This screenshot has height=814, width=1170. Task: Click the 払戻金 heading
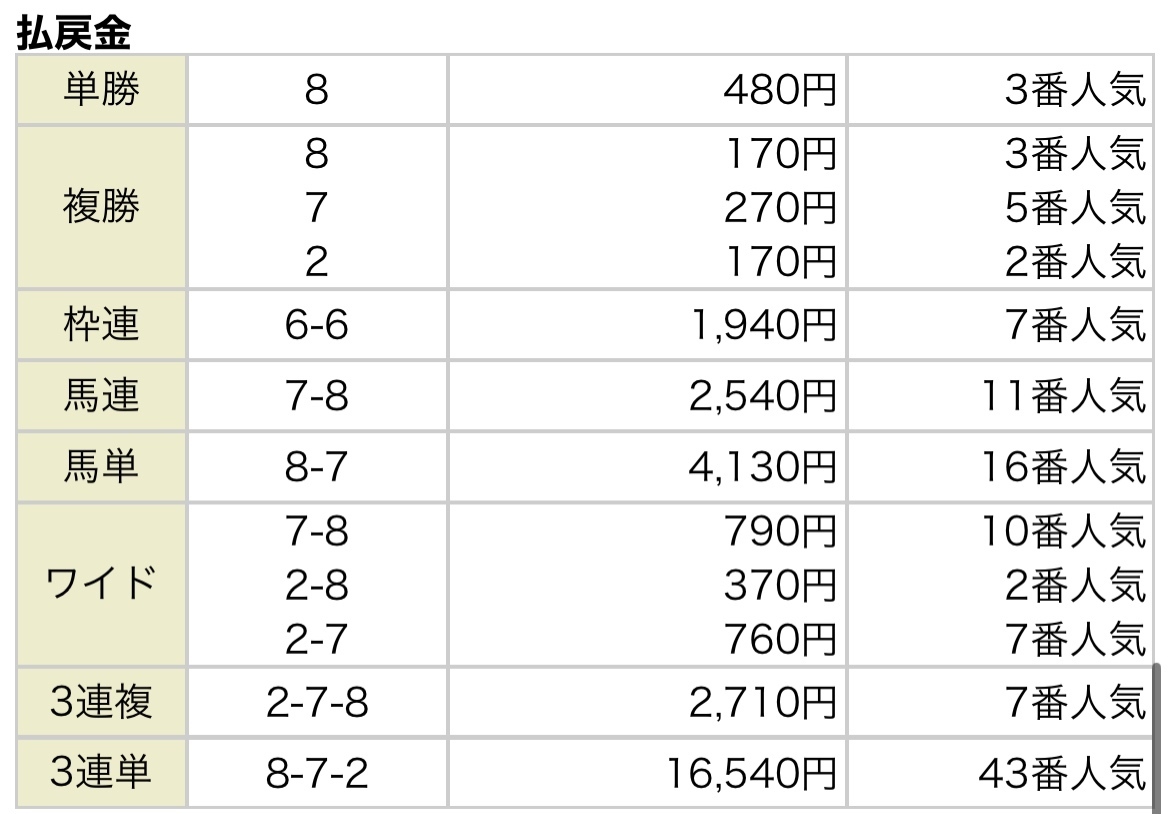(x=74, y=32)
